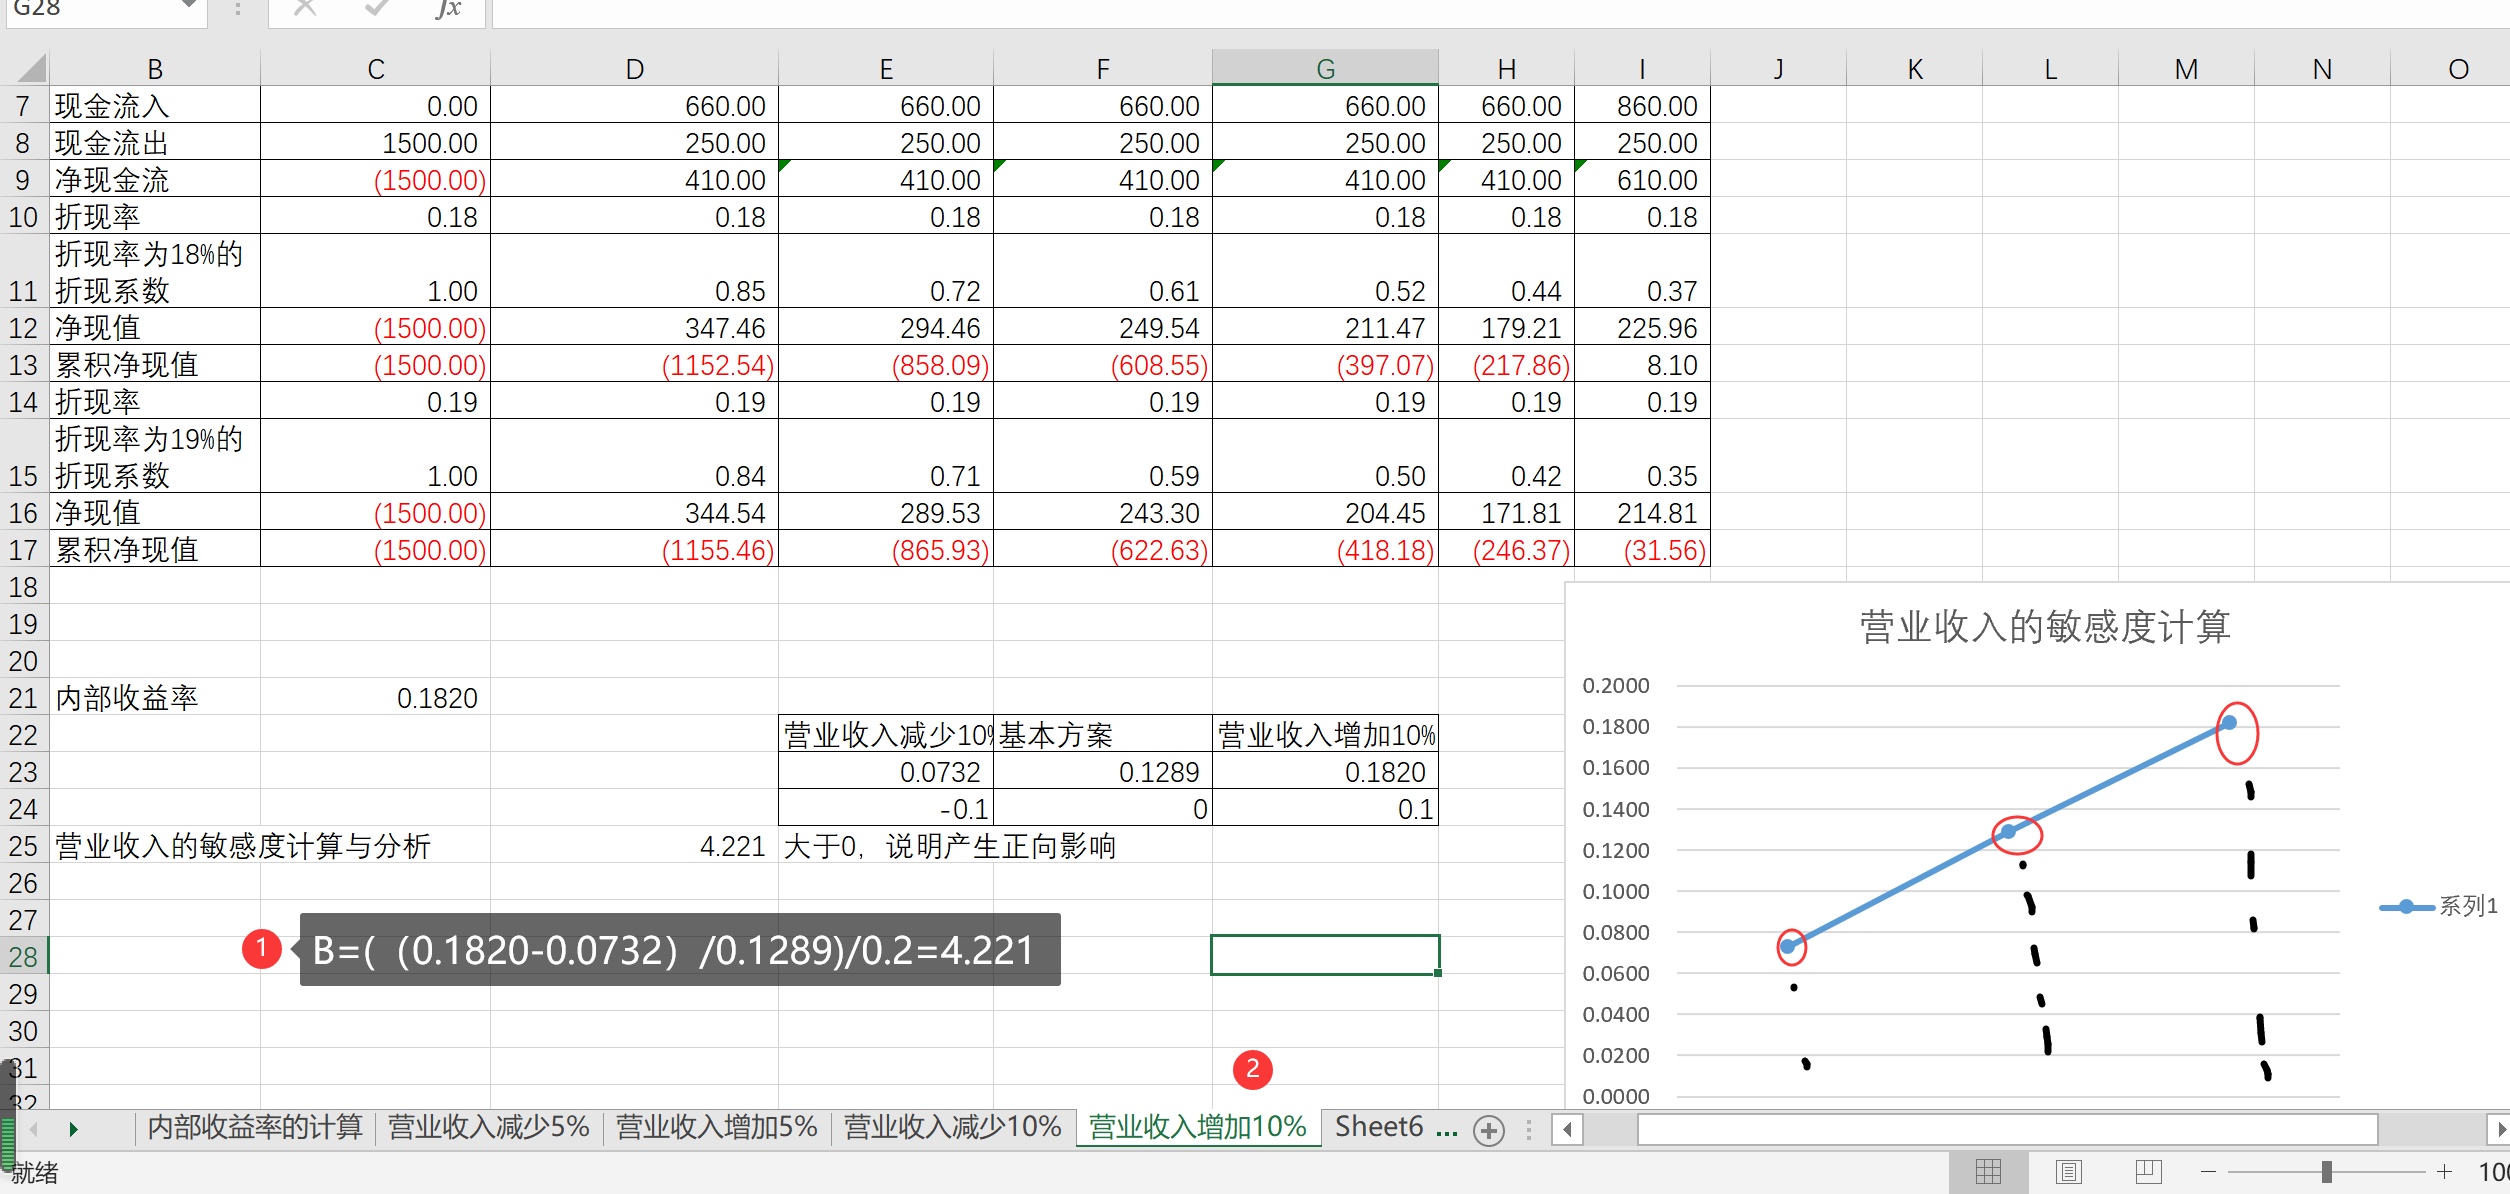Select the Sheet6 tab
The width and height of the screenshot is (2510, 1194).
(x=1378, y=1127)
